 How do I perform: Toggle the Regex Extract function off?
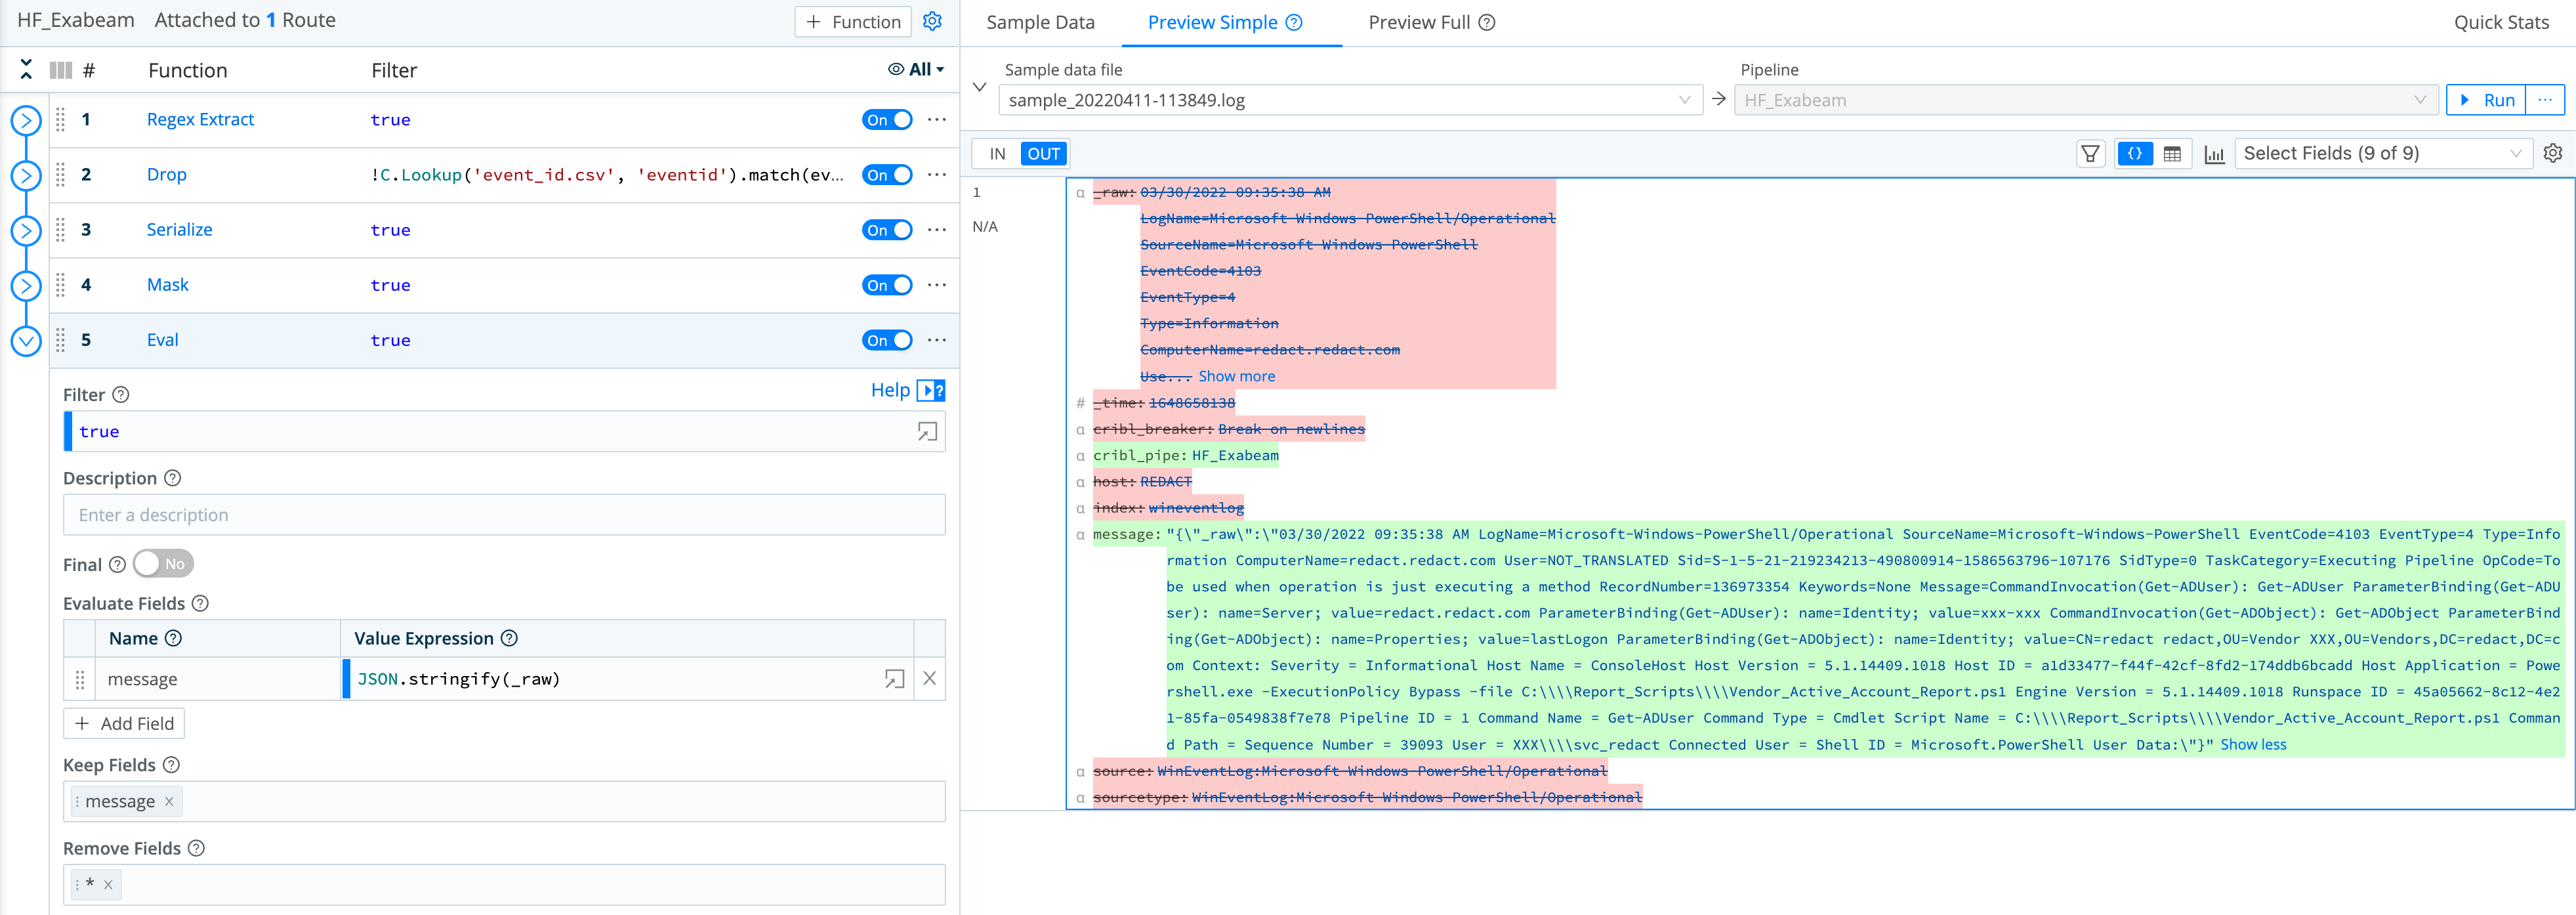[886, 120]
